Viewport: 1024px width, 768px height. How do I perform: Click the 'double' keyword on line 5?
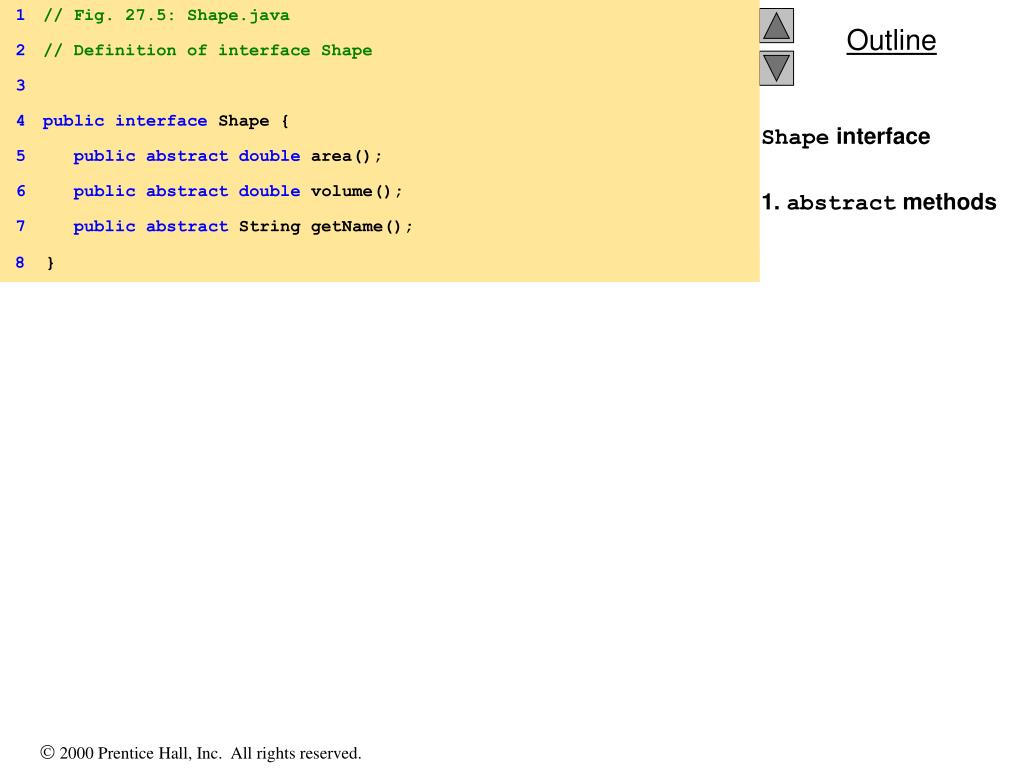269,156
